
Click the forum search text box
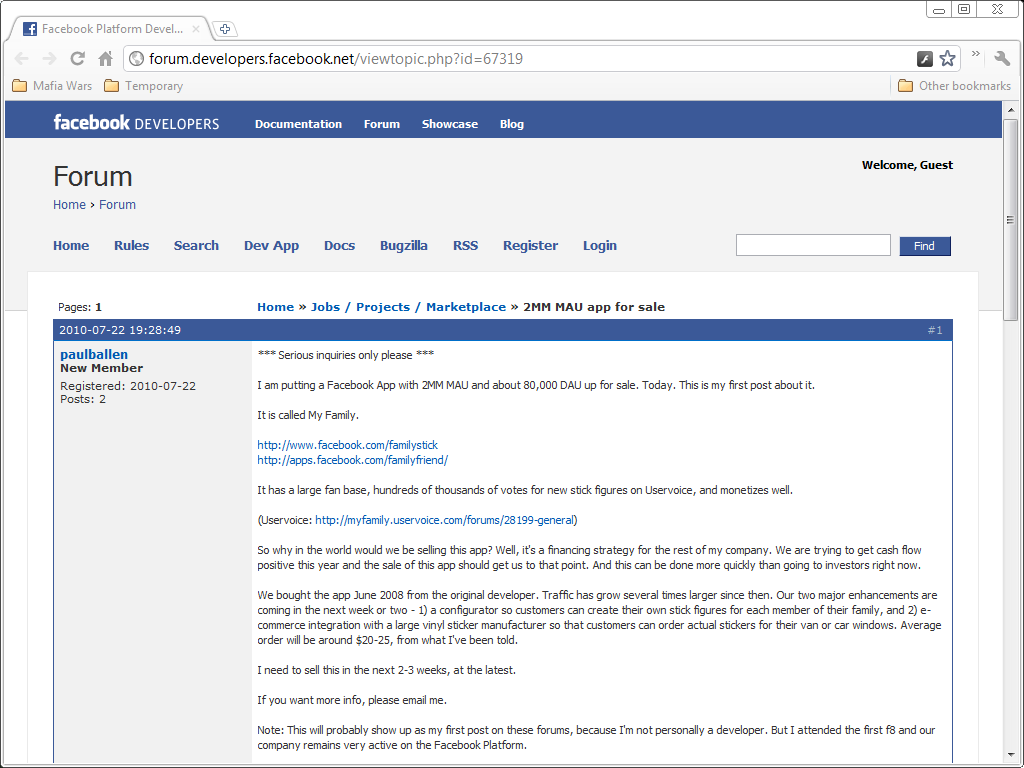(813, 245)
